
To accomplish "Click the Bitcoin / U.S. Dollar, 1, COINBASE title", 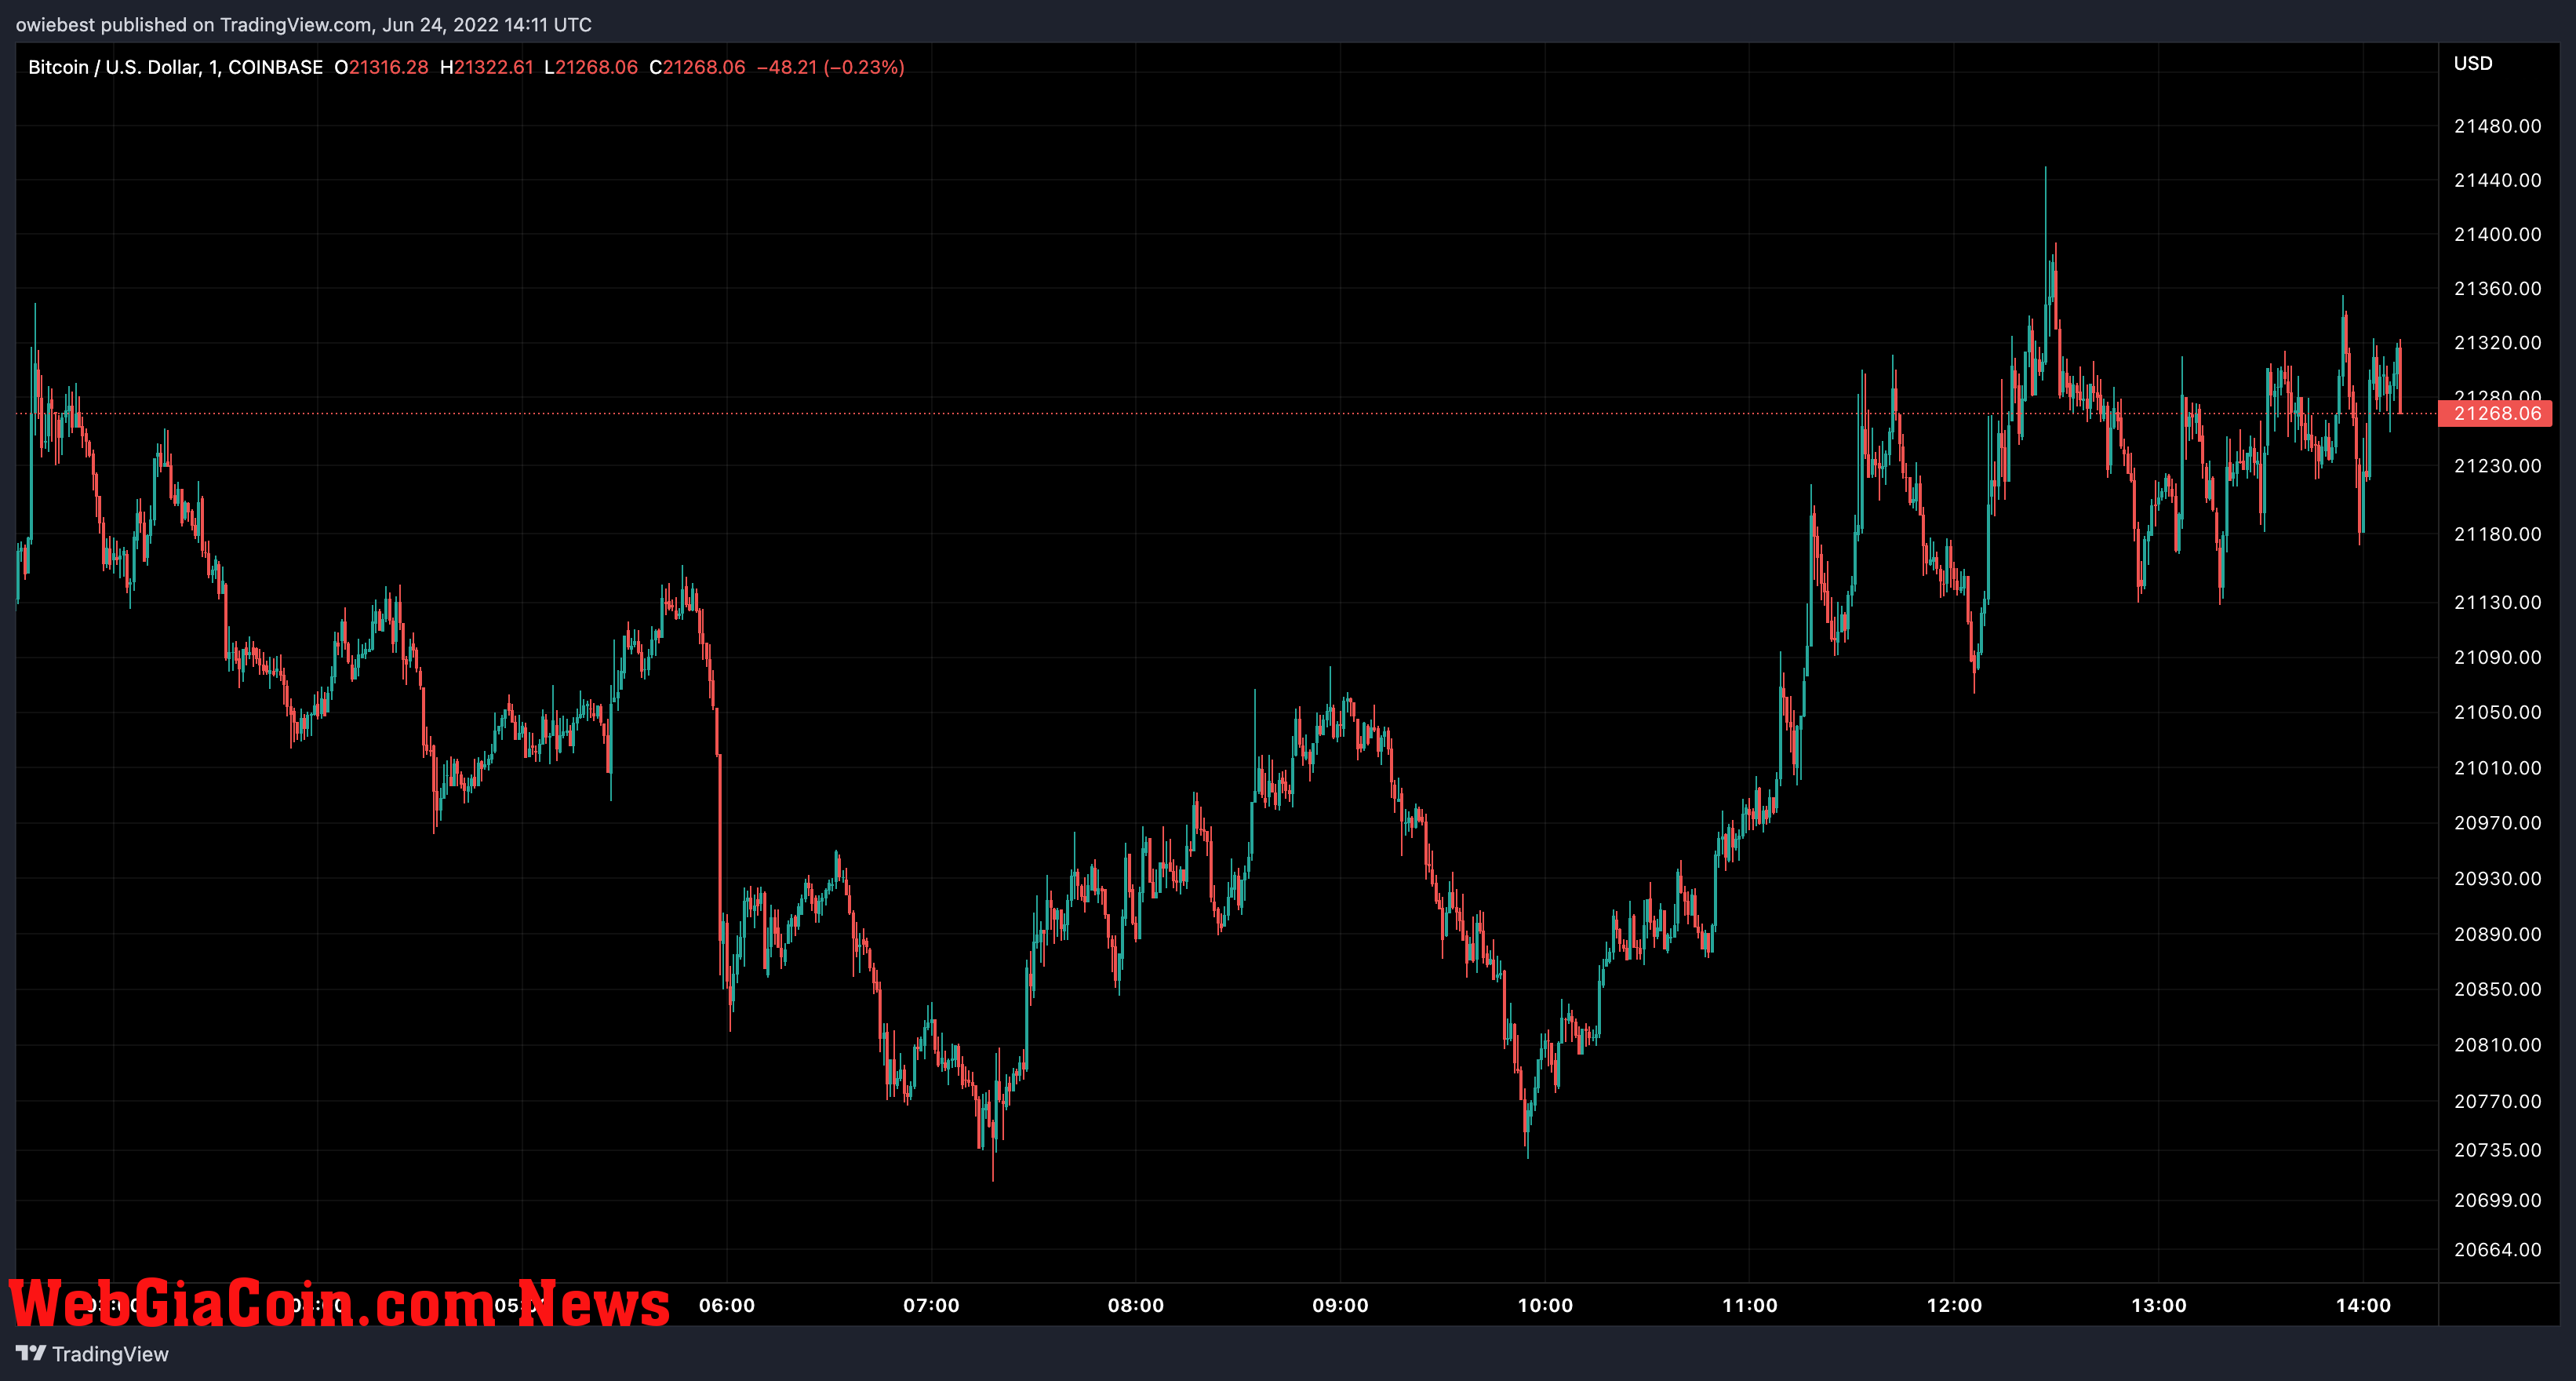I will [x=175, y=67].
